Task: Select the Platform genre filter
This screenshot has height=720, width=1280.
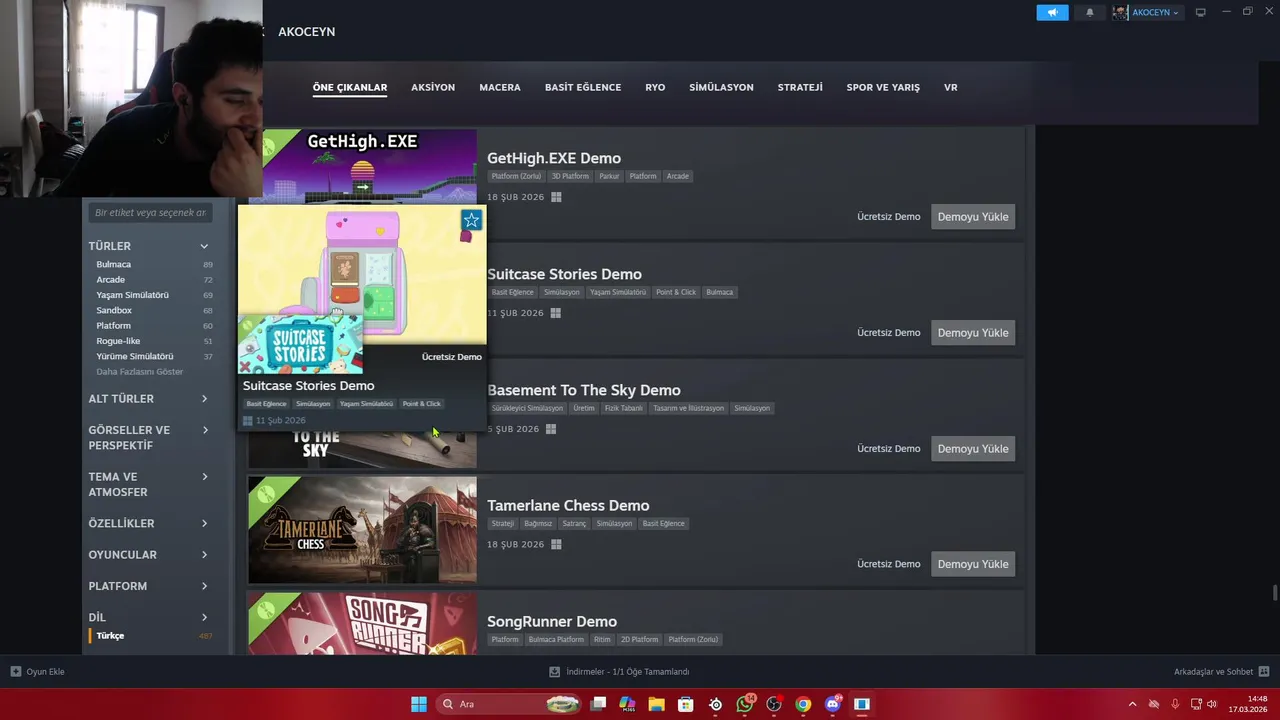Action: 113,326
